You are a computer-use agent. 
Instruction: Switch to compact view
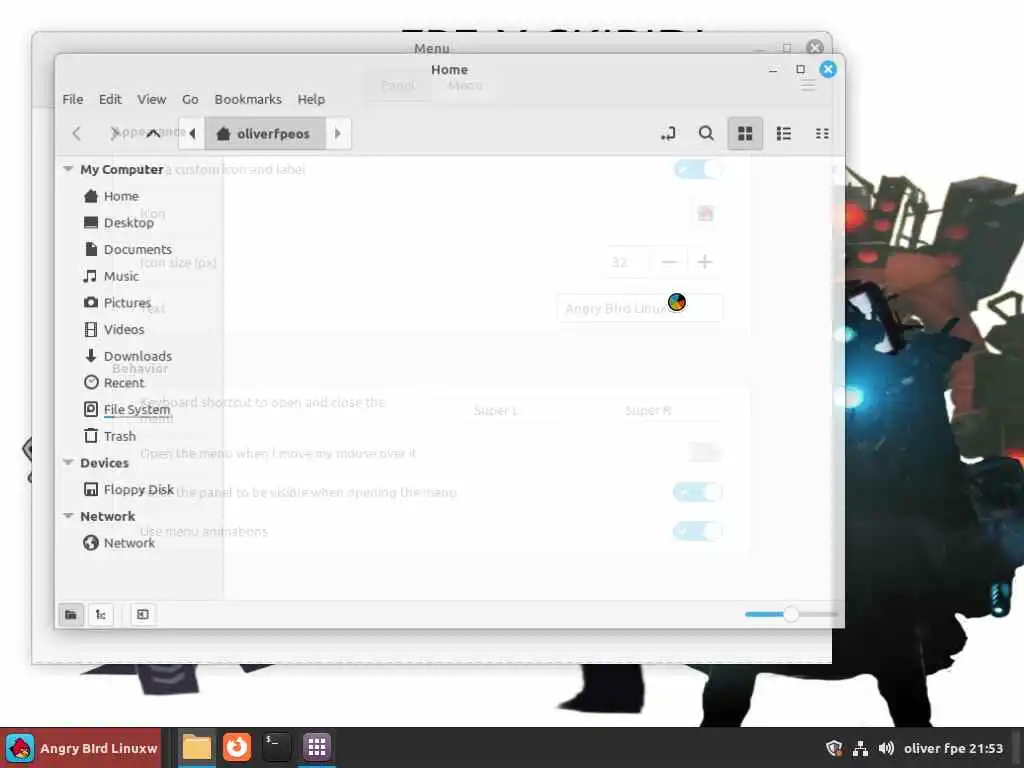coord(822,133)
